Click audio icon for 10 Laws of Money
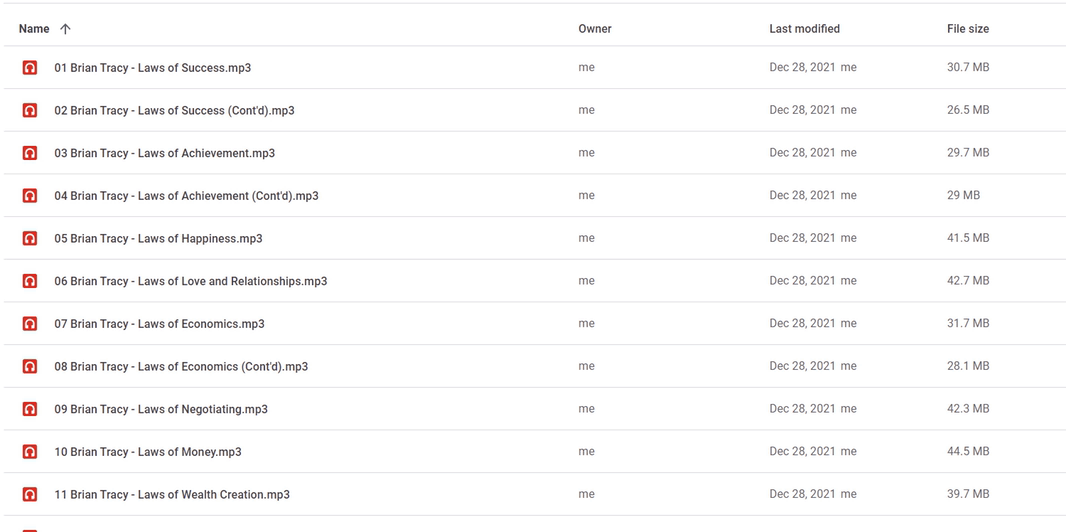The image size is (1066, 532). [x=30, y=452]
